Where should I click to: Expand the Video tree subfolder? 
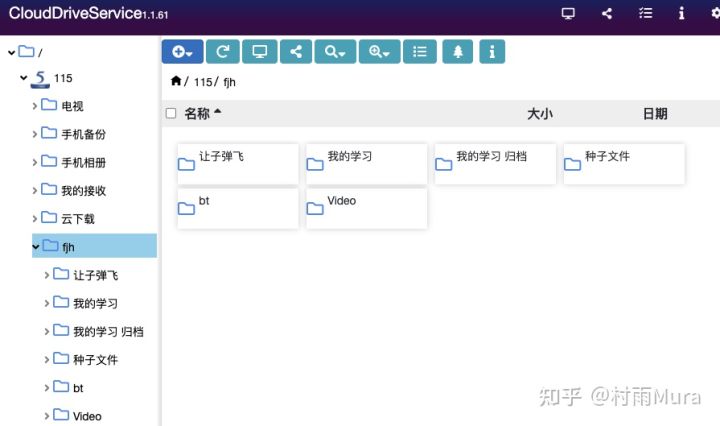point(47,416)
